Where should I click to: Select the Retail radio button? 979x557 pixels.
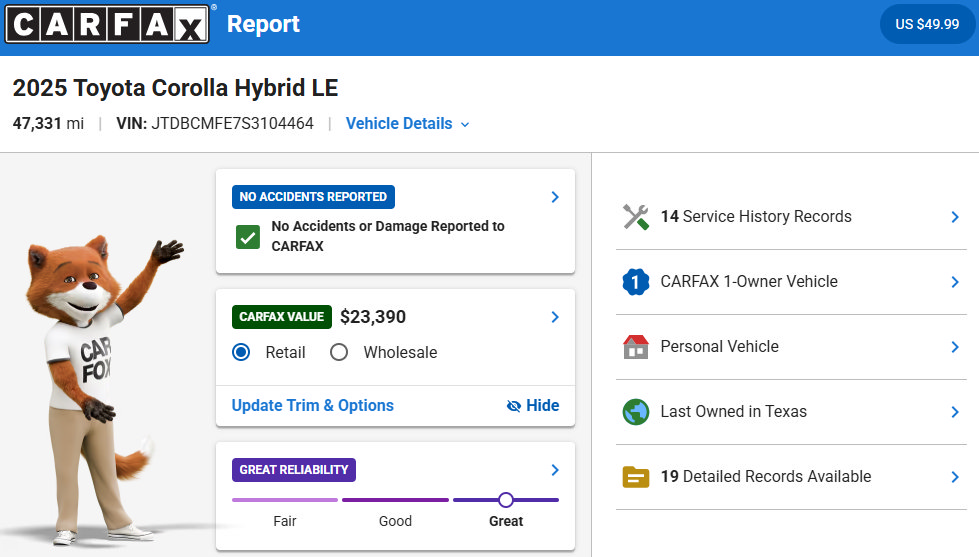(241, 352)
